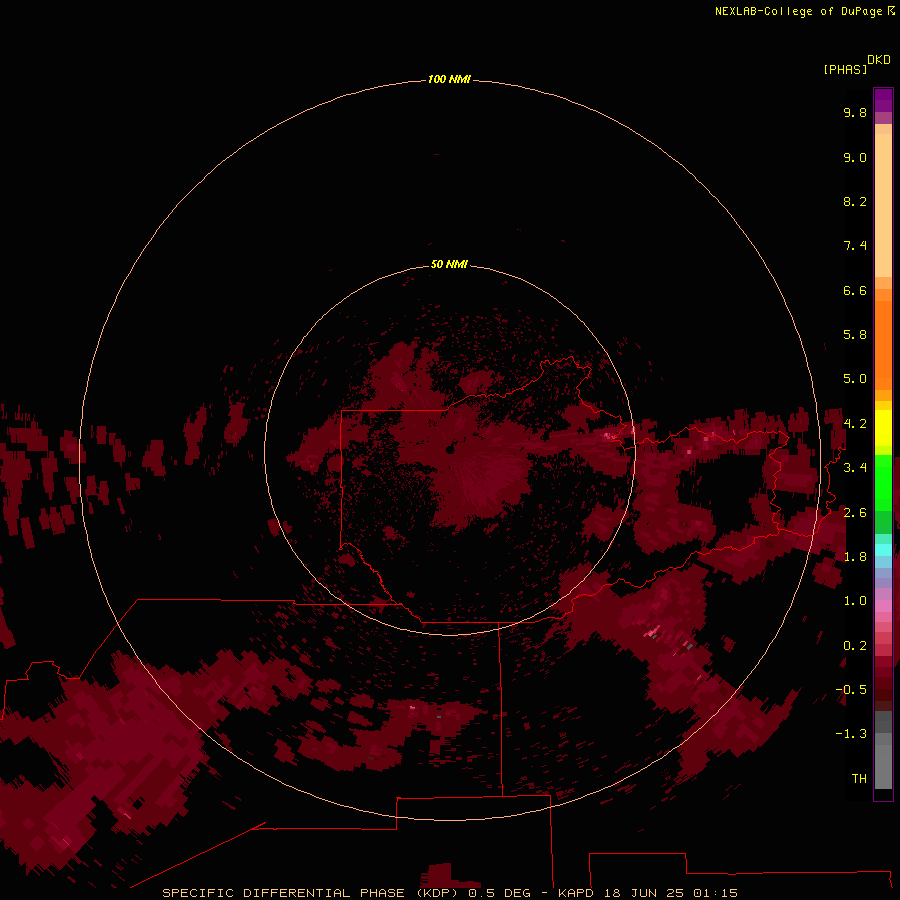
Task: Click the 4.2 value on the color scale
Action: [x=855, y=424]
